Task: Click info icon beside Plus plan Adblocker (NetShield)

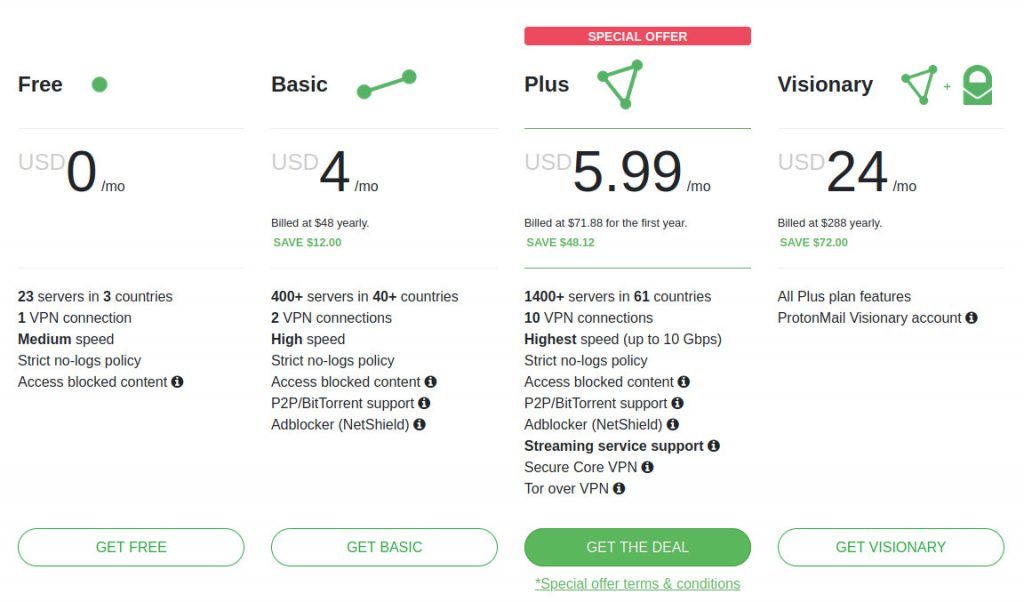Action: 673,424
